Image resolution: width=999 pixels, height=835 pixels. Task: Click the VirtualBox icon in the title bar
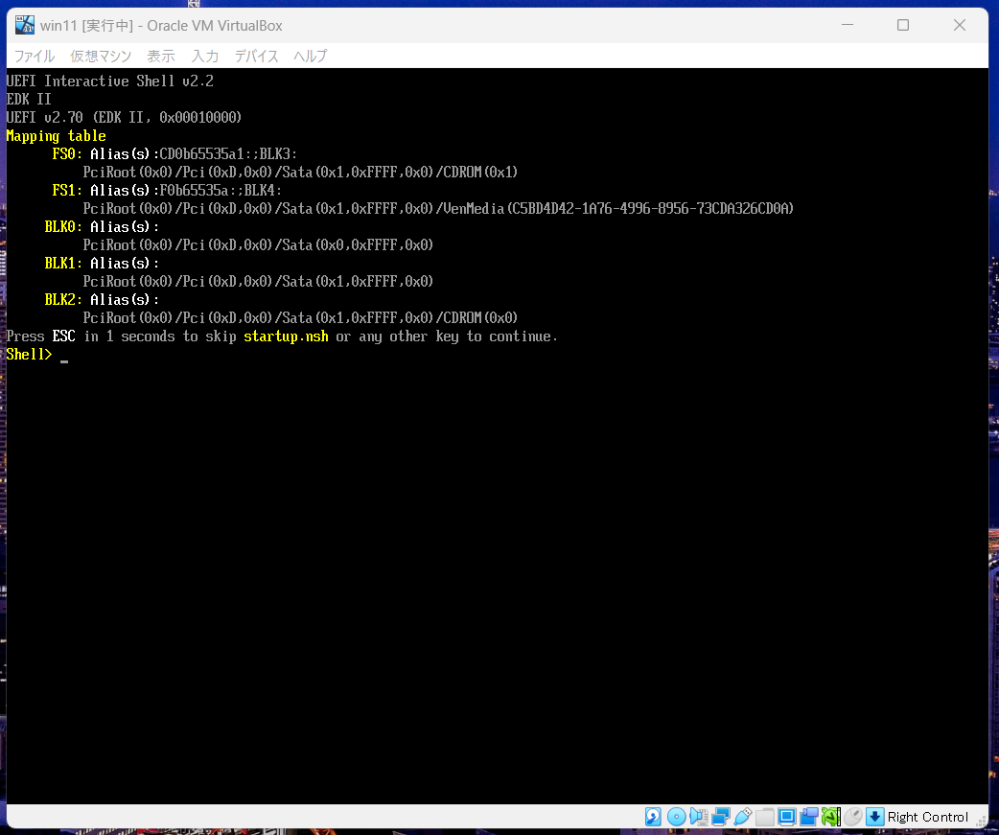coord(25,25)
